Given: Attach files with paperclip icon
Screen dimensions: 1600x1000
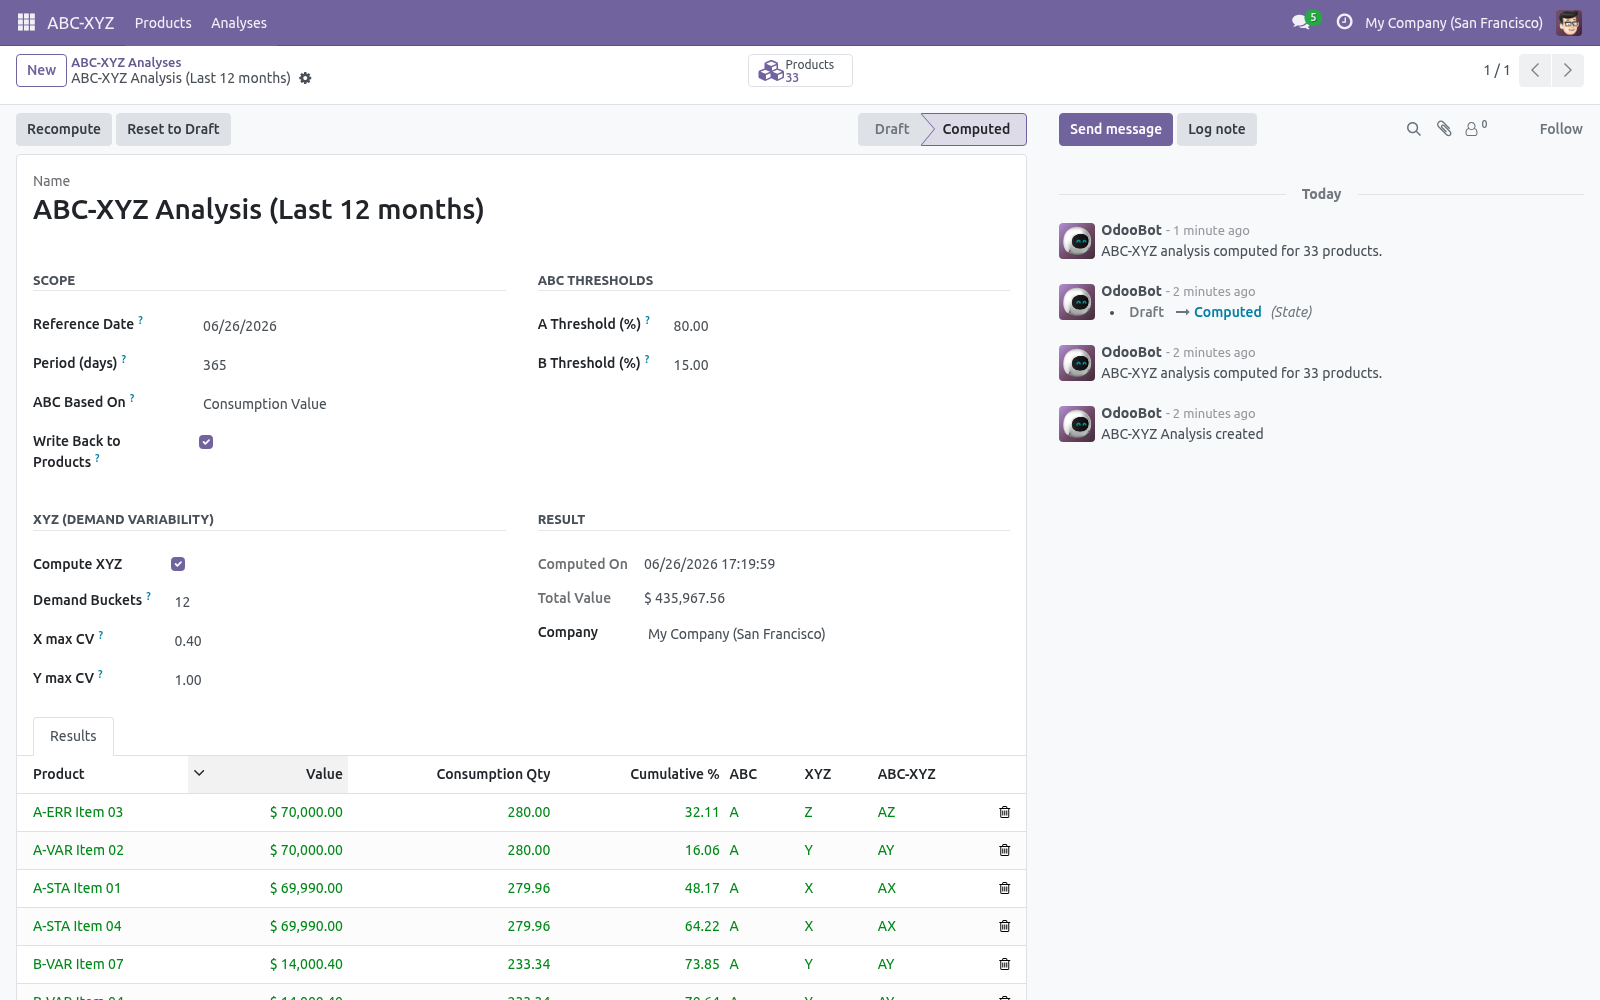Looking at the screenshot, I should click(x=1444, y=129).
